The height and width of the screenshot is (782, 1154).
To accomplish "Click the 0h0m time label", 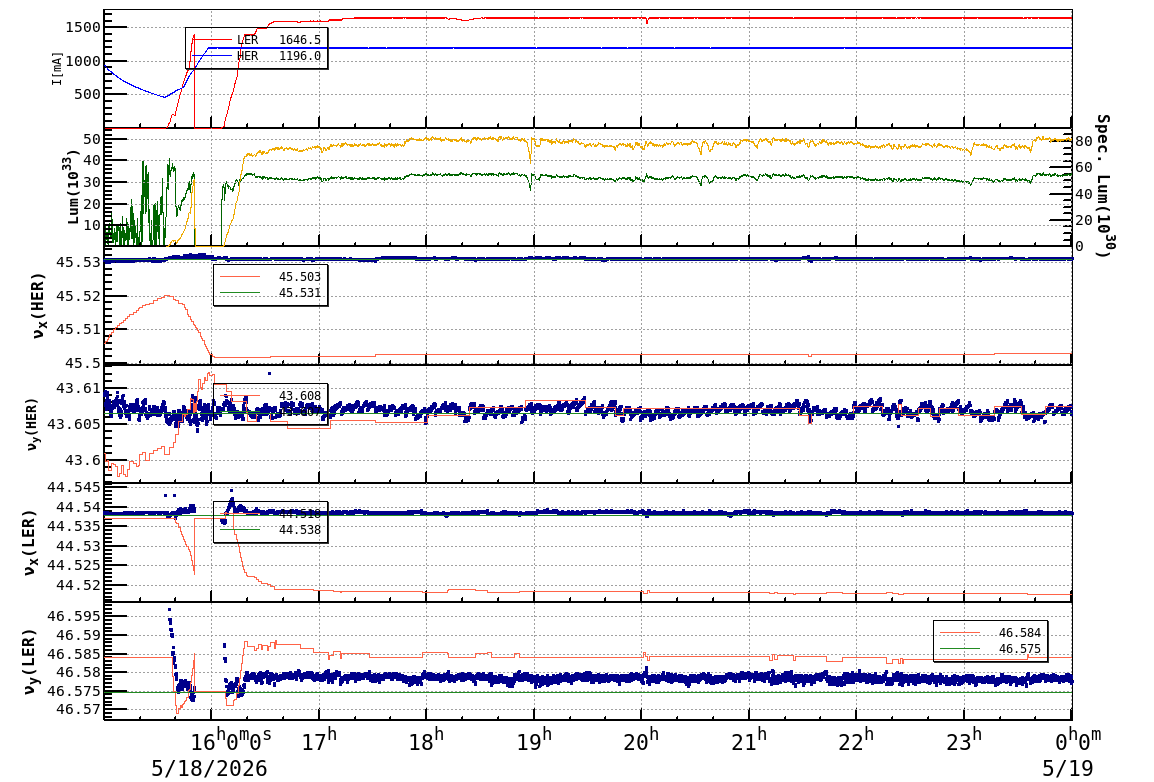I will point(1077,739).
